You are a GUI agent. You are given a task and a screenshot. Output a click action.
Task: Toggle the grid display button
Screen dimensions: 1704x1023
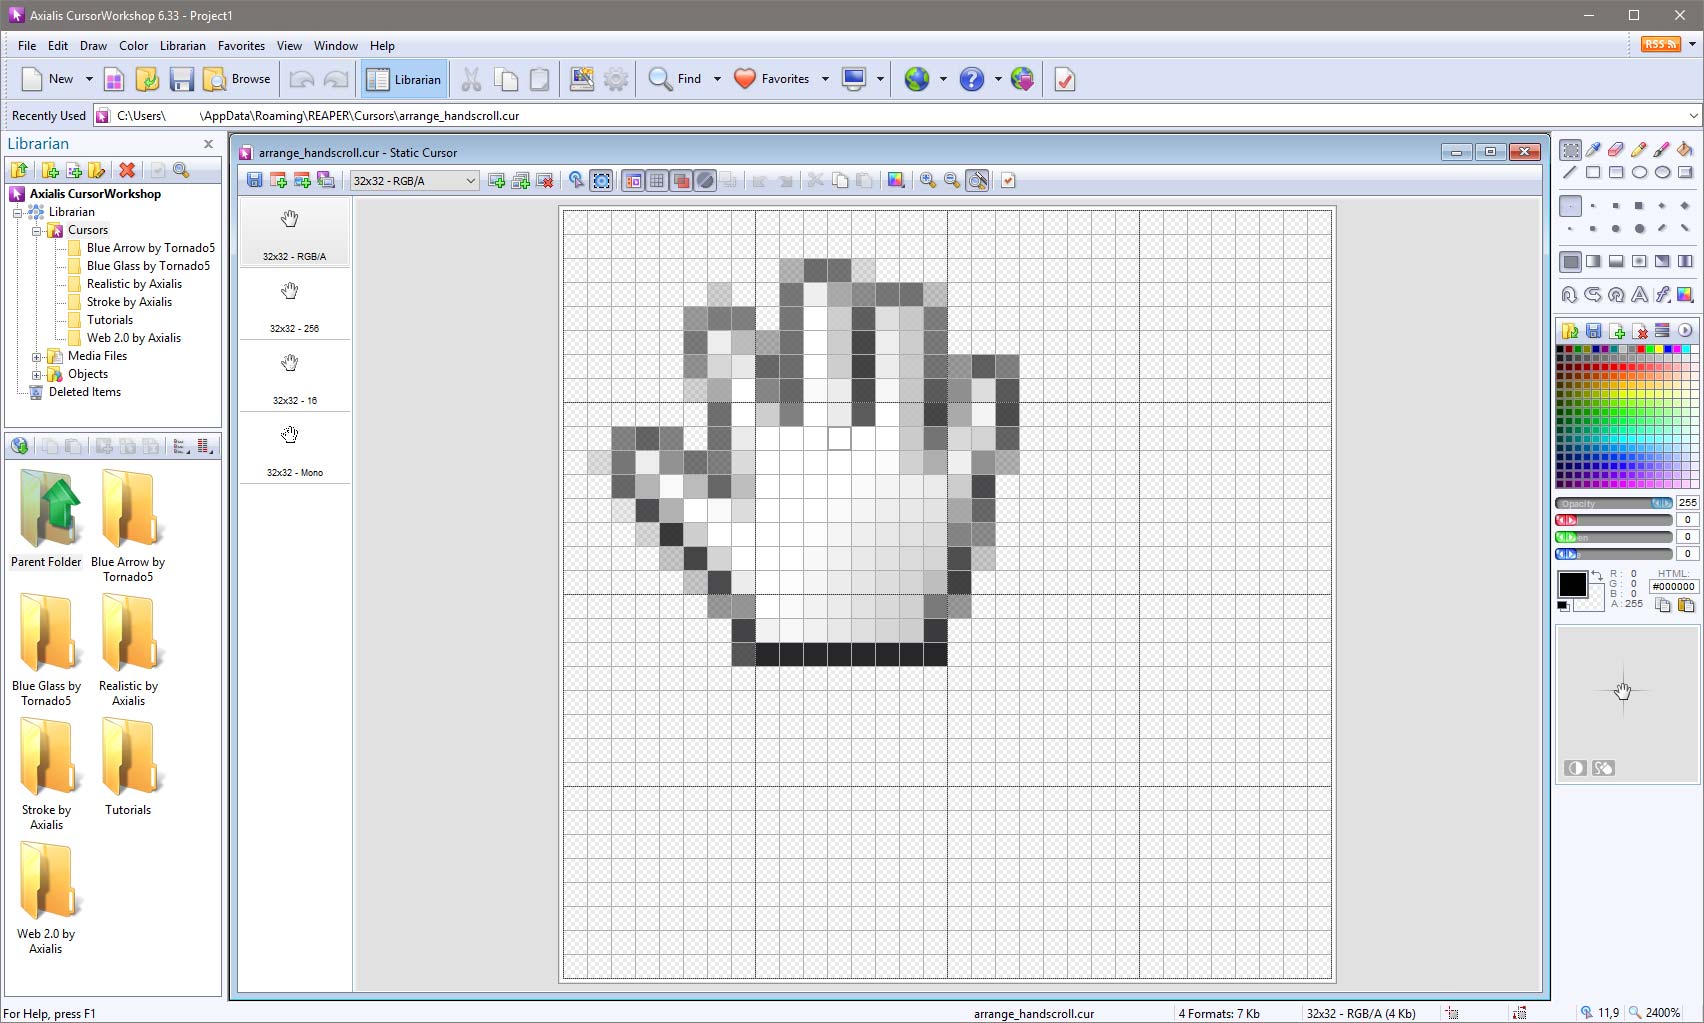[657, 180]
